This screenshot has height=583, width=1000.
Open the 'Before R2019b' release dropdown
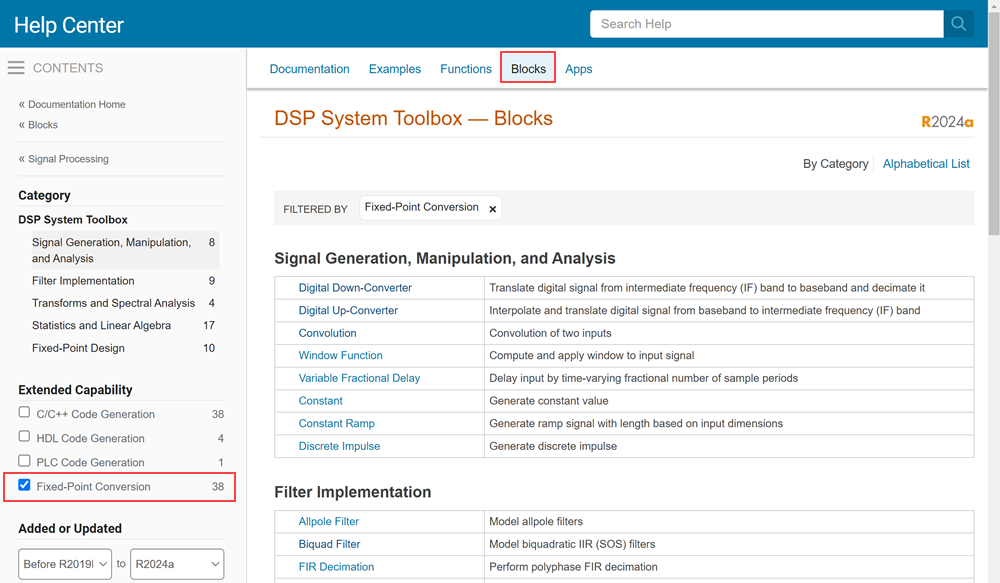click(65, 564)
